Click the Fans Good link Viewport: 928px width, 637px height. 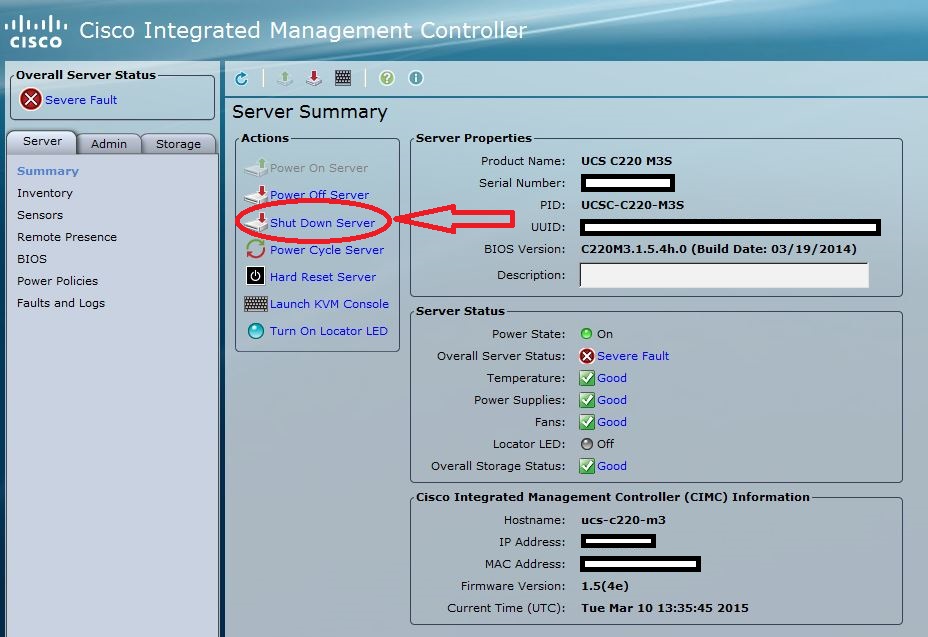(612, 422)
